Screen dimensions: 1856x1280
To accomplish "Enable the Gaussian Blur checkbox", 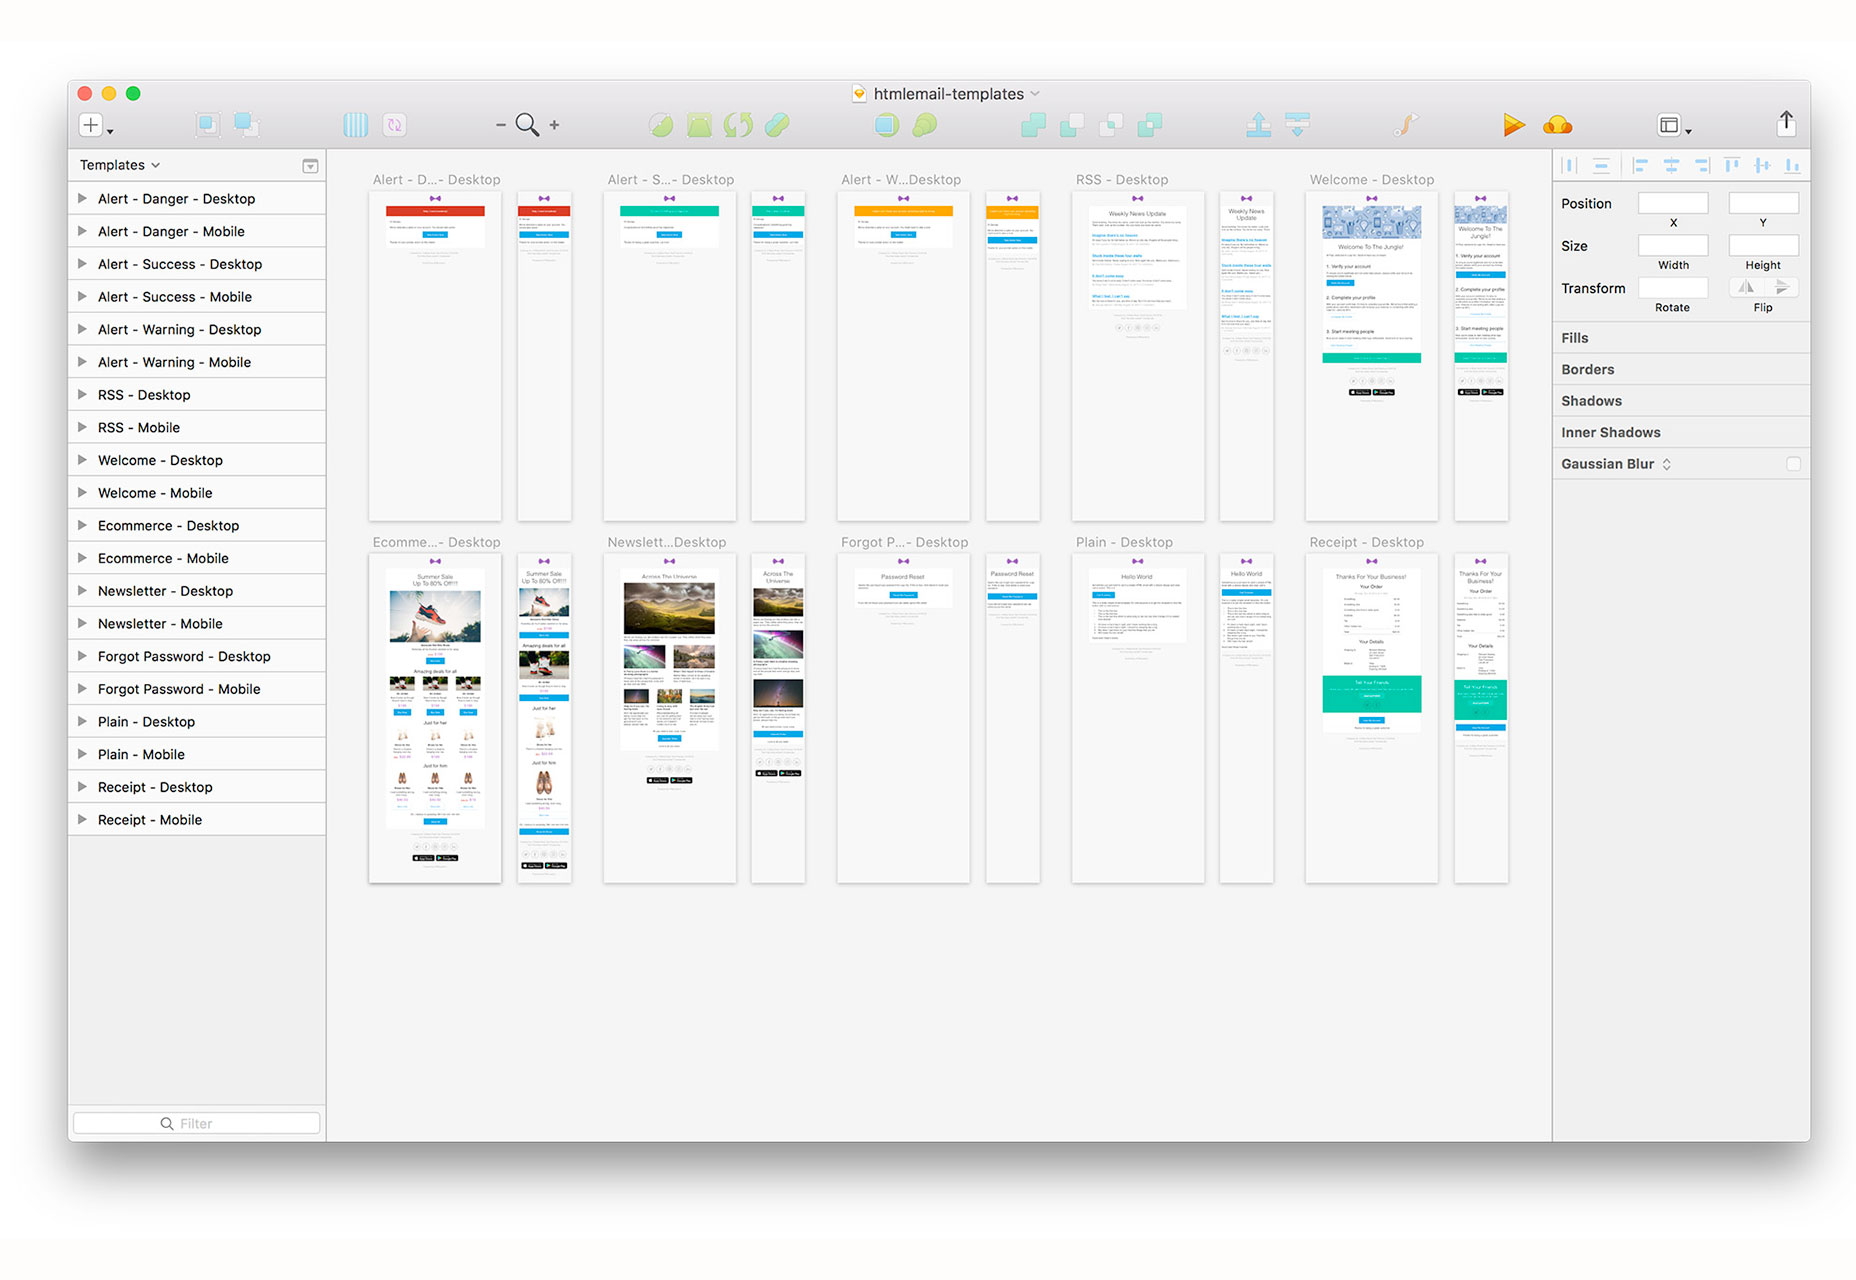I will click(x=1793, y=464).
